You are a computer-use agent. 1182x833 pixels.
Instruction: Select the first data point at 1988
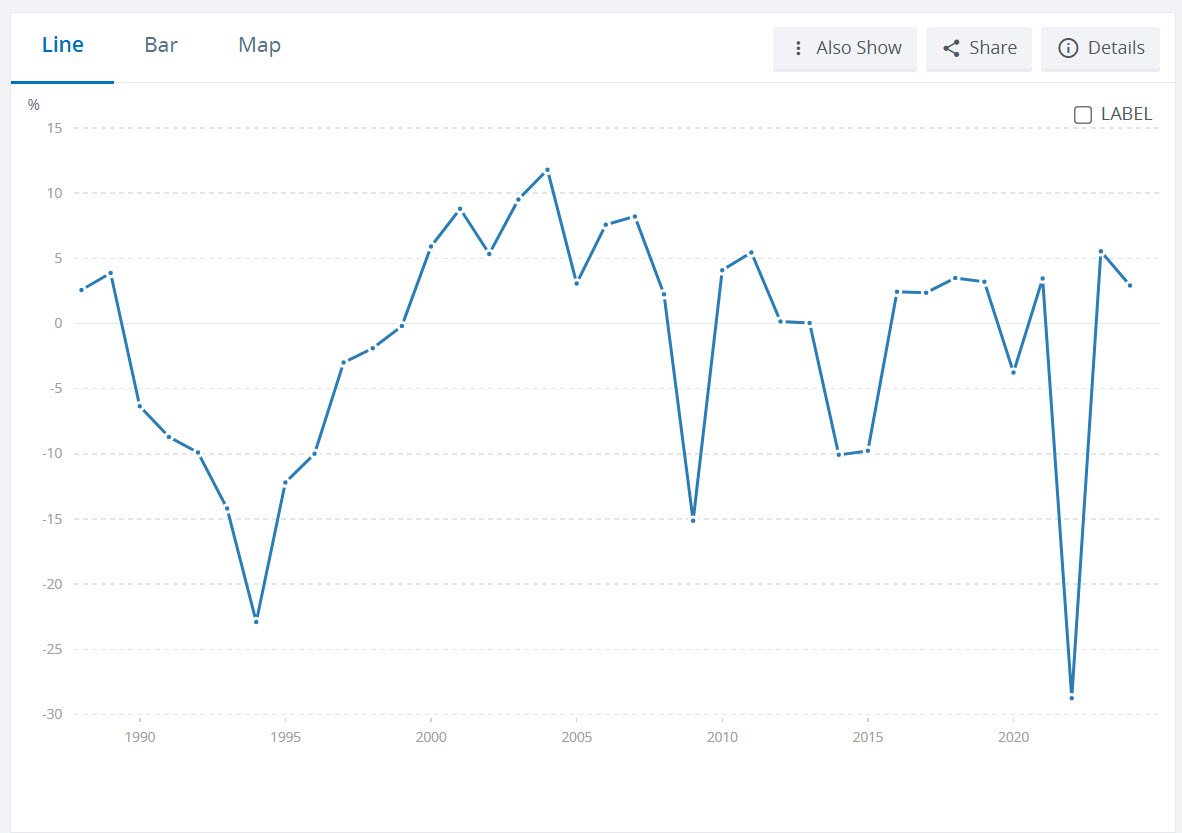[x=81, y=290]
